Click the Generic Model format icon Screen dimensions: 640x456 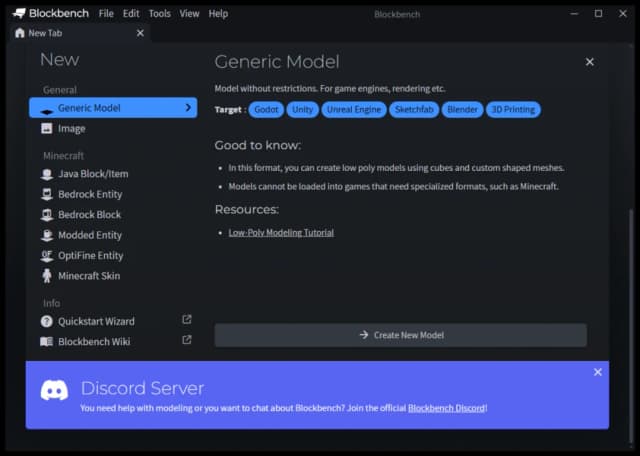[x=47, y=112]
